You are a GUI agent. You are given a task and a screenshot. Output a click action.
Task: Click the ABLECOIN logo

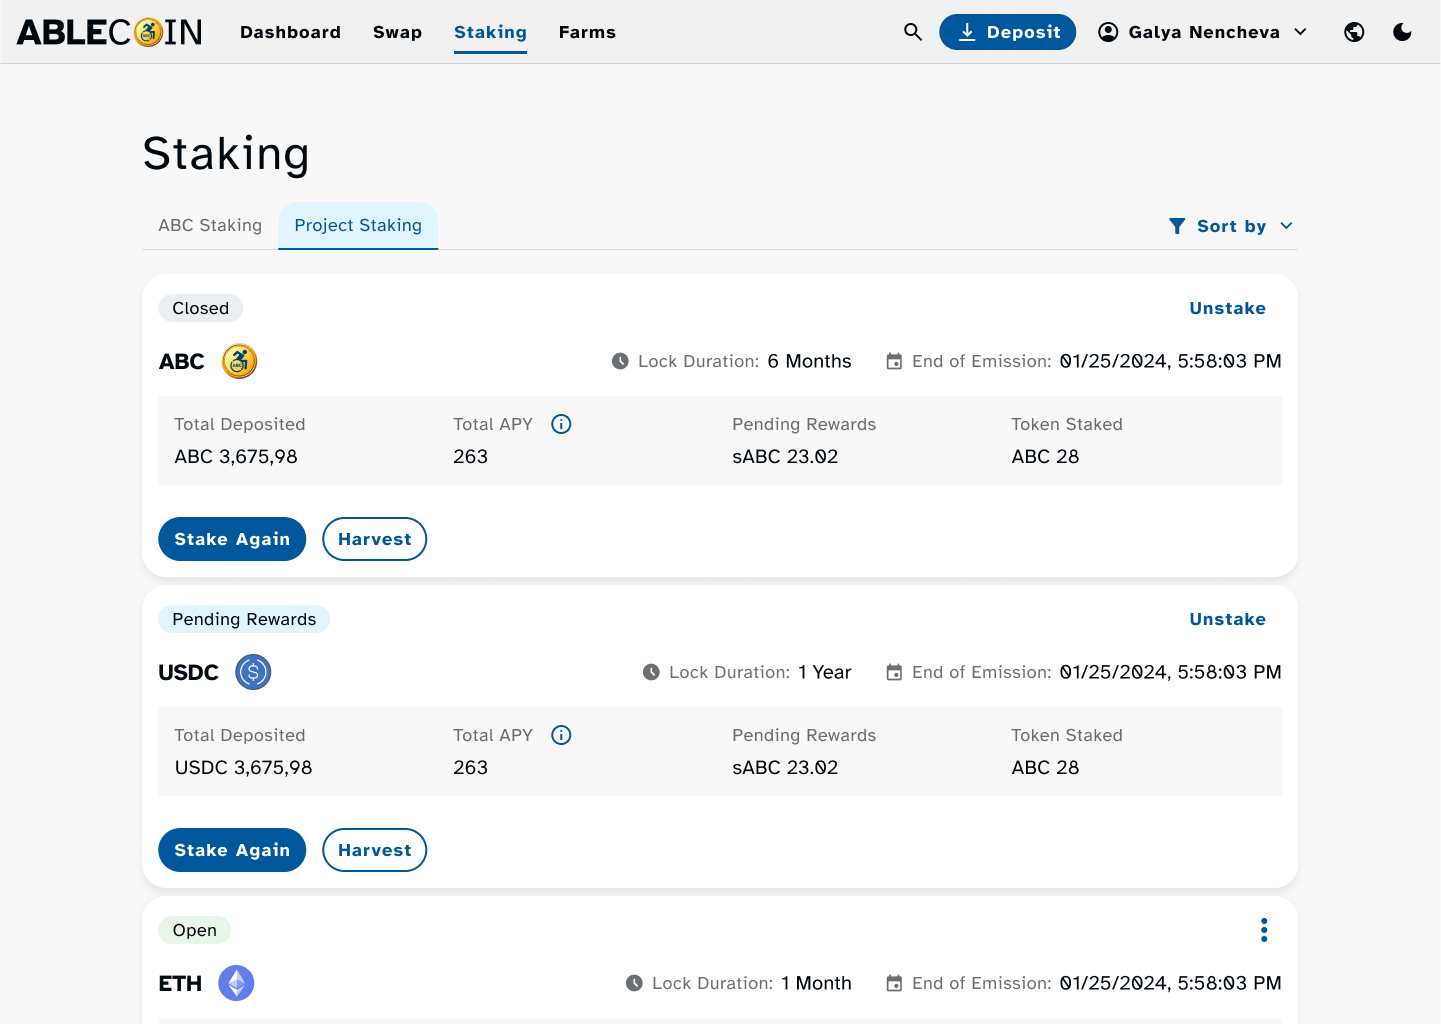point(110,32)
